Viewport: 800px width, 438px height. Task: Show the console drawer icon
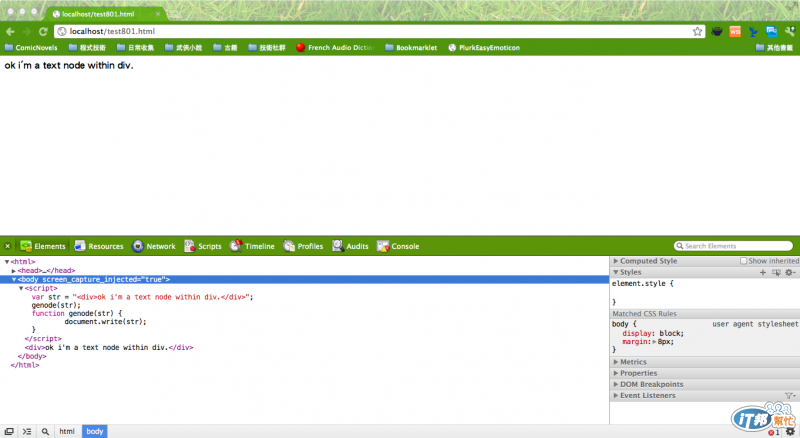point(27,432)
